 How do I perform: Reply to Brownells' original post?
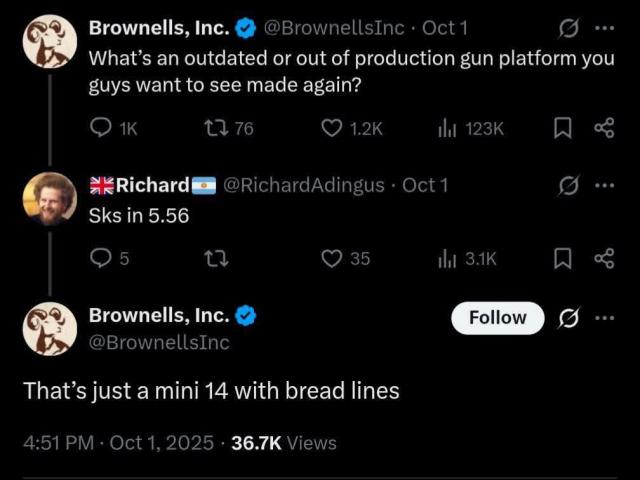point(101,128)
